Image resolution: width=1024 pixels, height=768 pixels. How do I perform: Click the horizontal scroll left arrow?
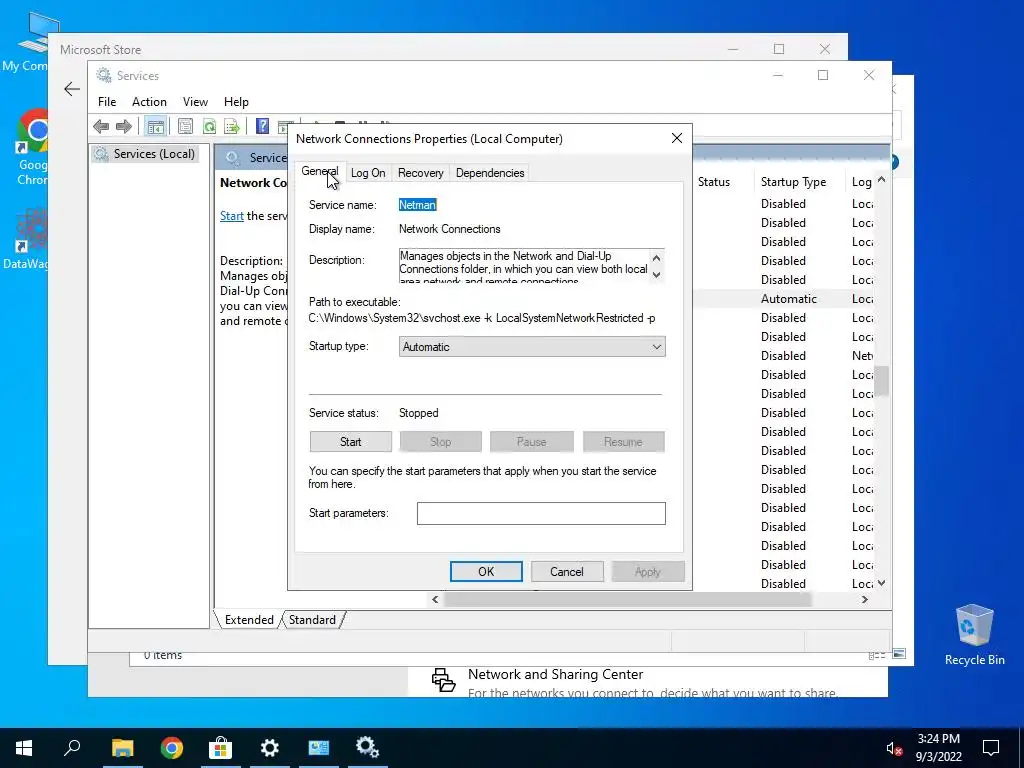click(435, 600)
